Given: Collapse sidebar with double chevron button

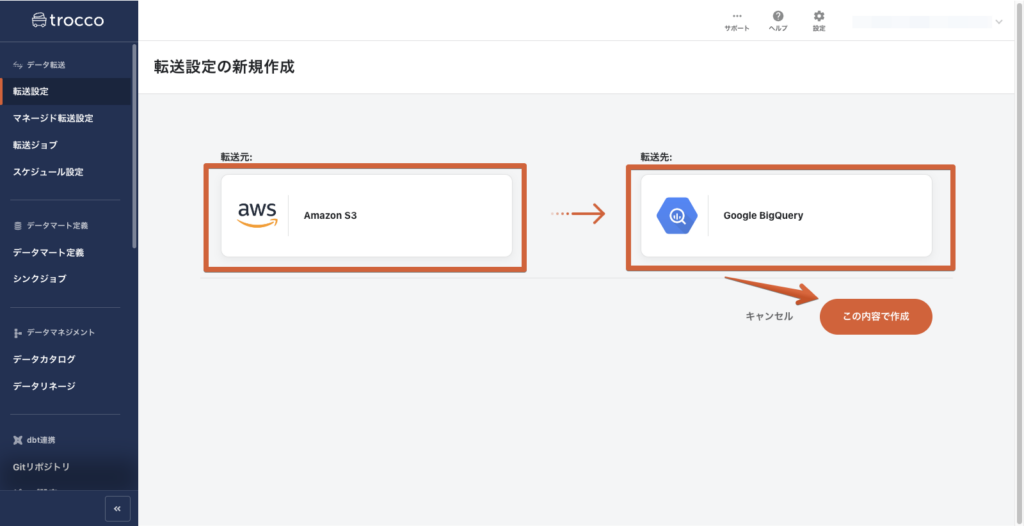Looking at the screenshot, I should [117, 508].
